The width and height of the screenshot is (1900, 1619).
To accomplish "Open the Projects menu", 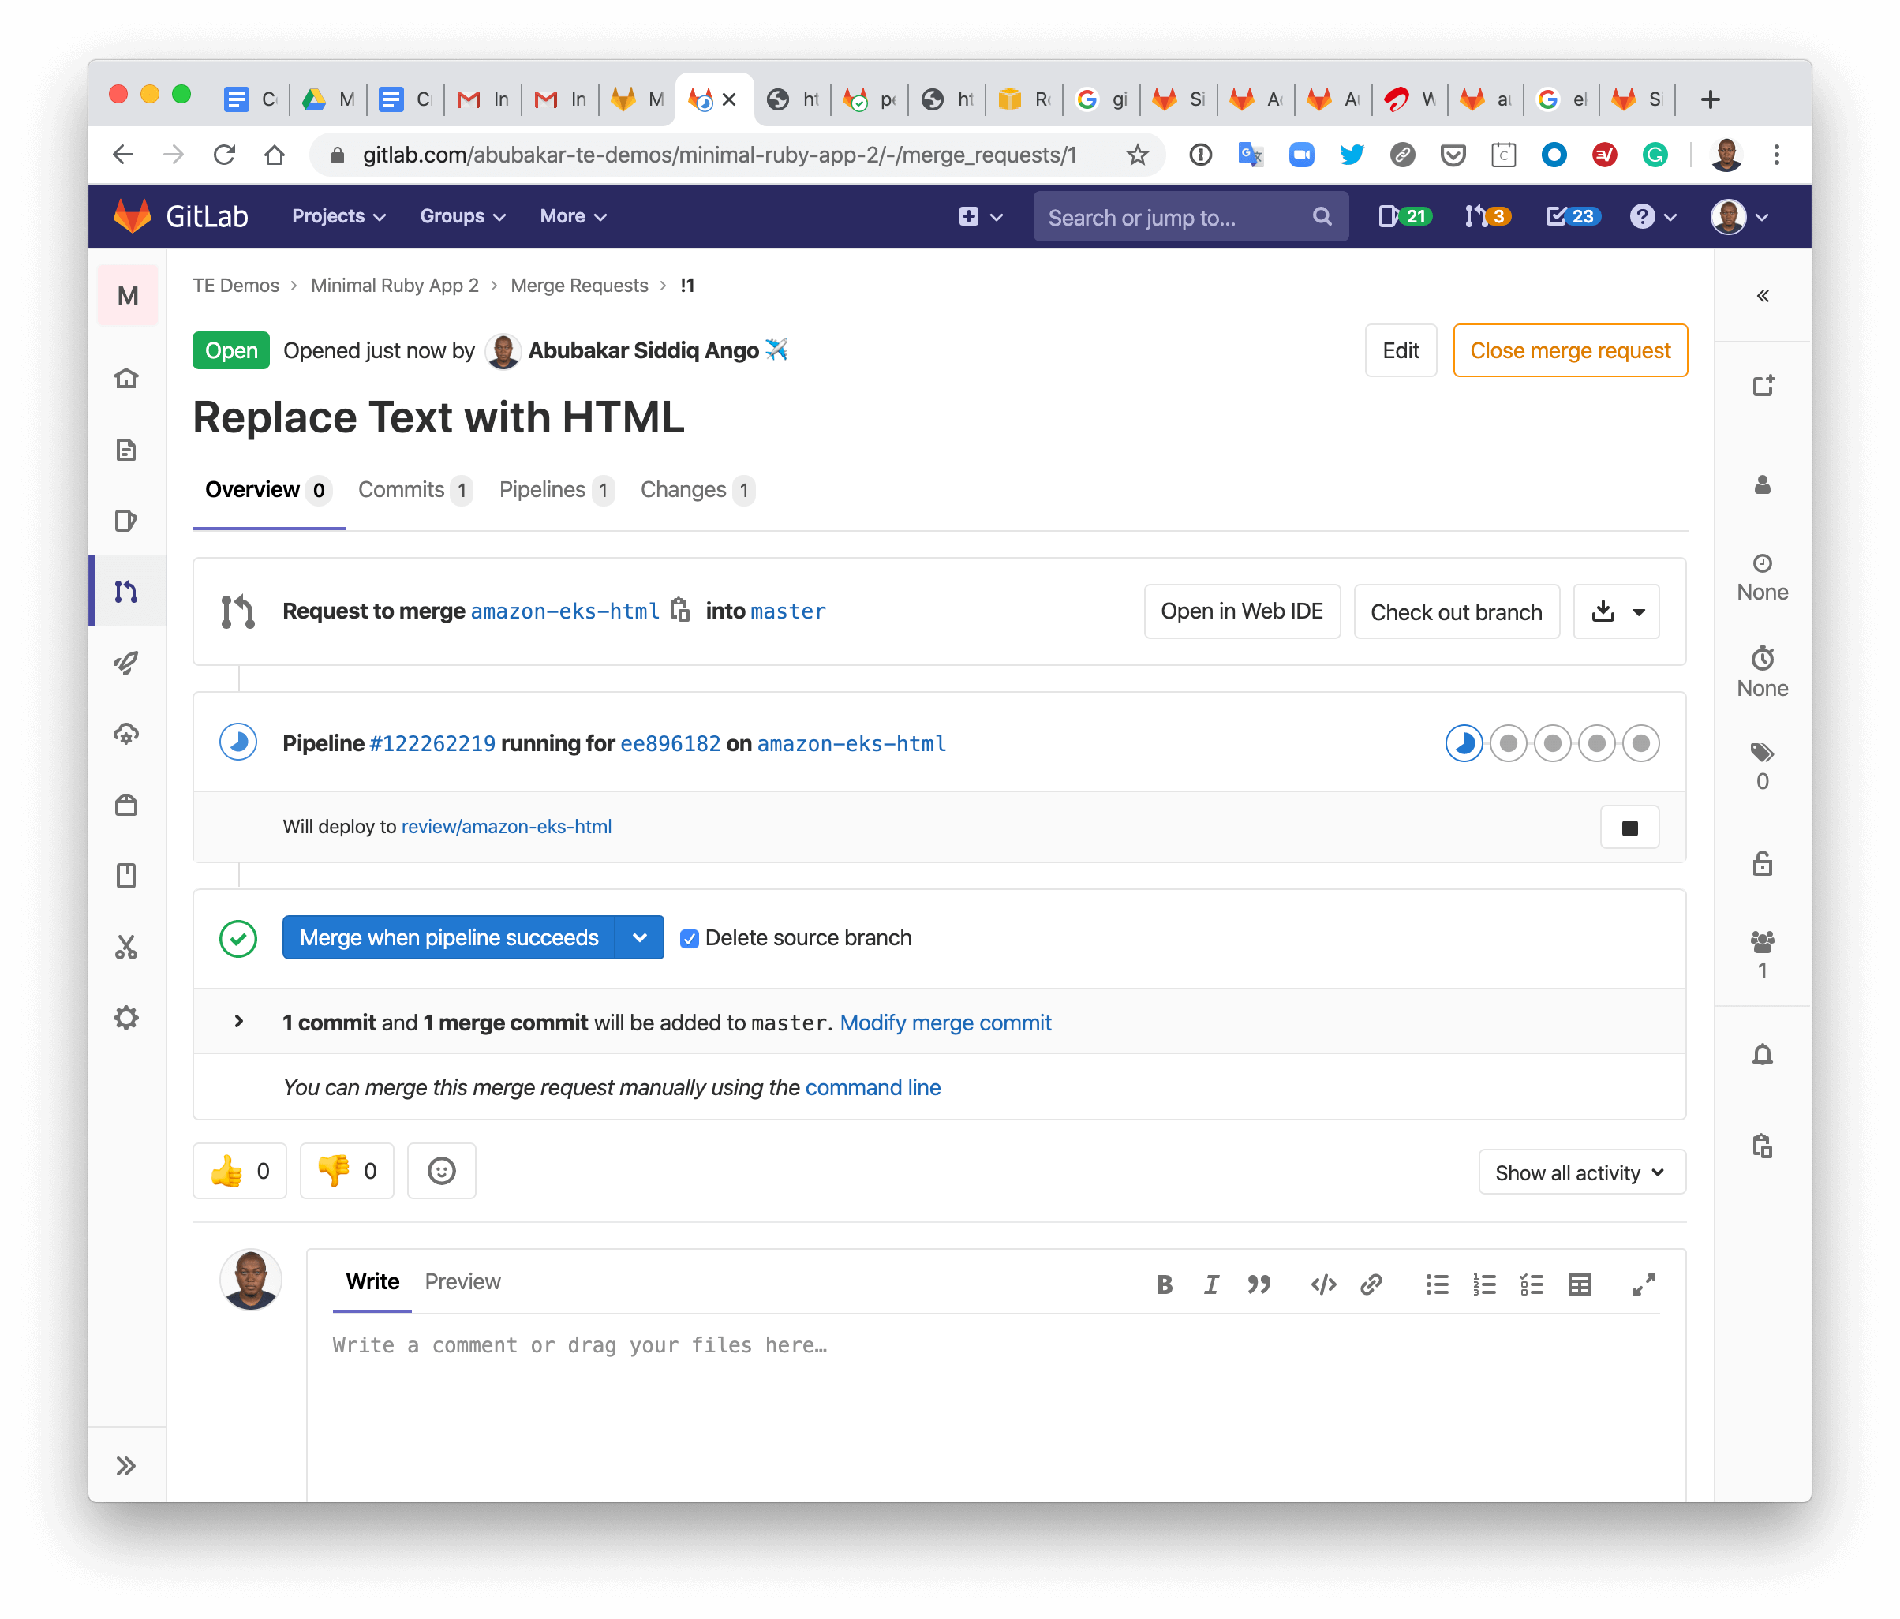I will [338, 216].
